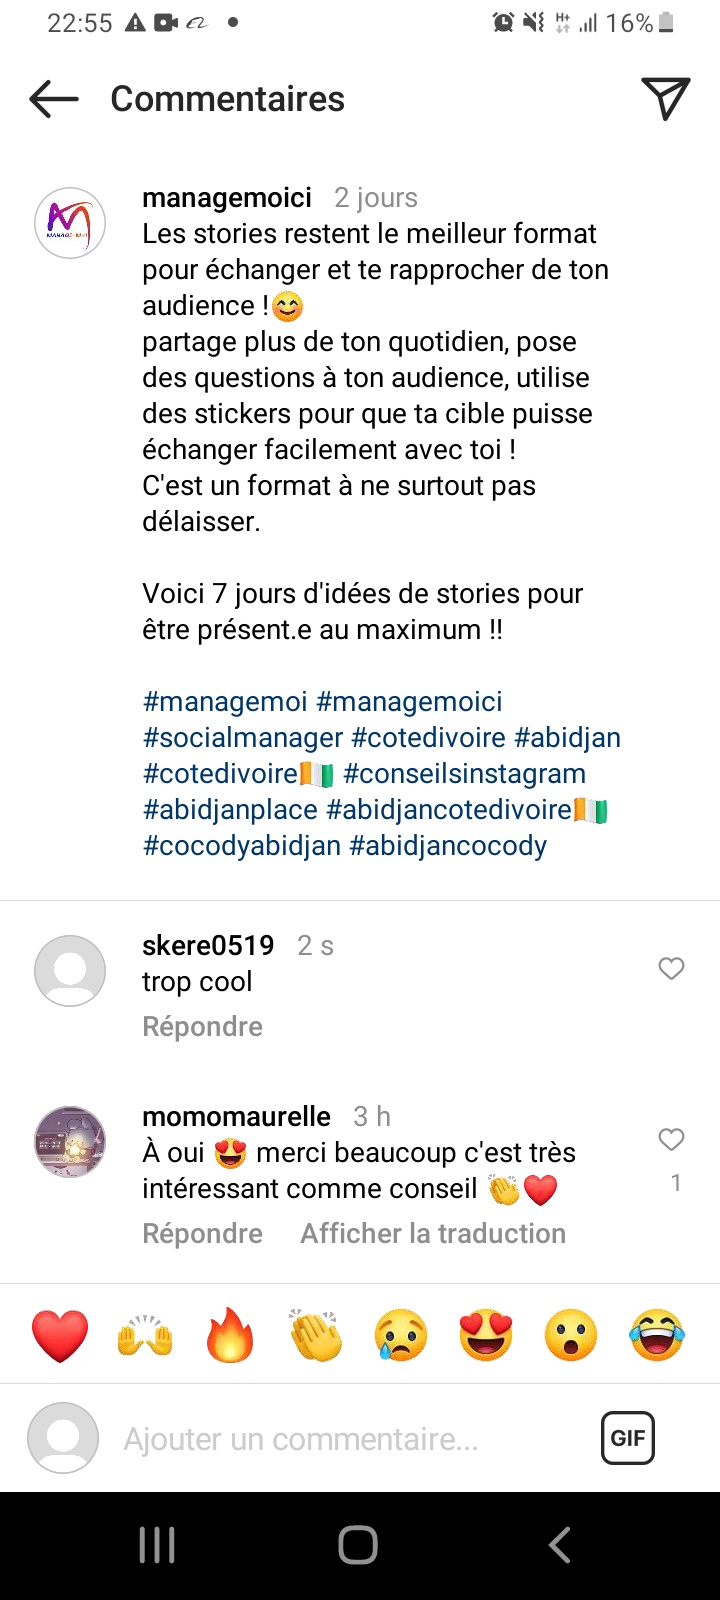Insert the laughing tears quick emoji

(x=657, y=1335)
